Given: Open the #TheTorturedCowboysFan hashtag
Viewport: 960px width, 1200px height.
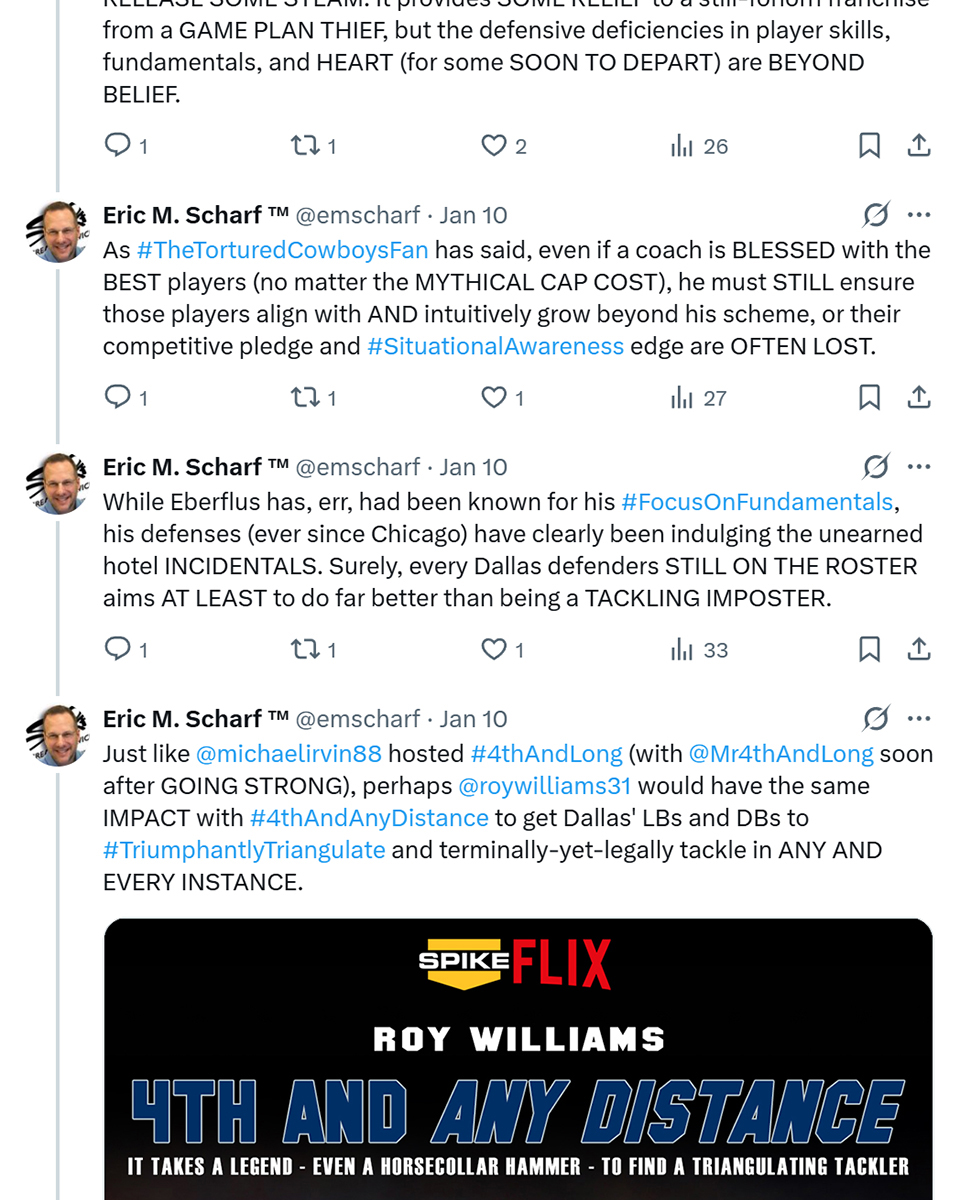Looking at the screenshot, I should pyautogui.click(x=282, y=250).
